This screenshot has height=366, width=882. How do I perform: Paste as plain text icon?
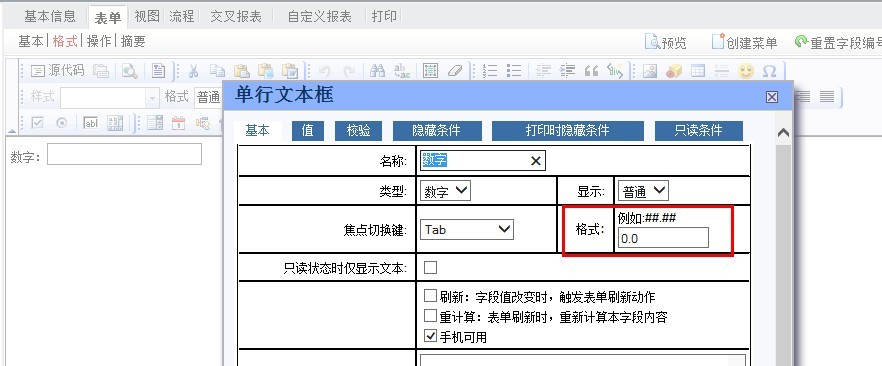pyautogui.click(x=266, y=71)
